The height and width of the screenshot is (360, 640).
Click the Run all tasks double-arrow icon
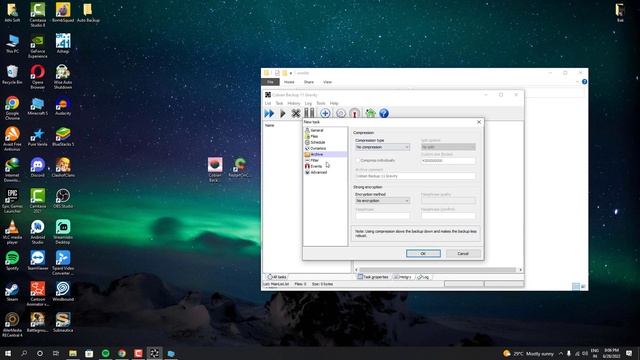tap(269, 113)
